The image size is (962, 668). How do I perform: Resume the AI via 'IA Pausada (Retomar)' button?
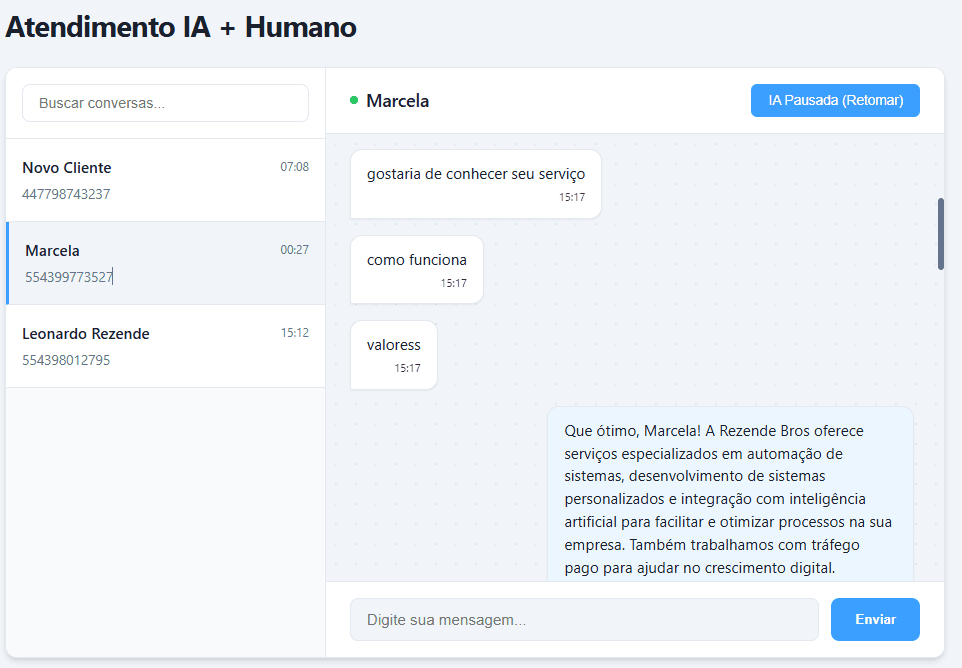(x=835, y=100)
